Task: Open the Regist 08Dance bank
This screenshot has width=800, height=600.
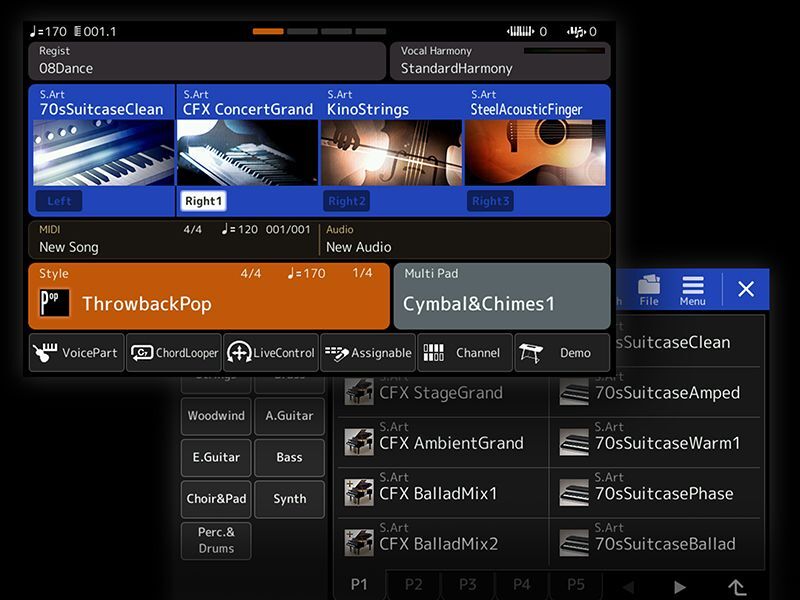Action: tap(207, 61)
